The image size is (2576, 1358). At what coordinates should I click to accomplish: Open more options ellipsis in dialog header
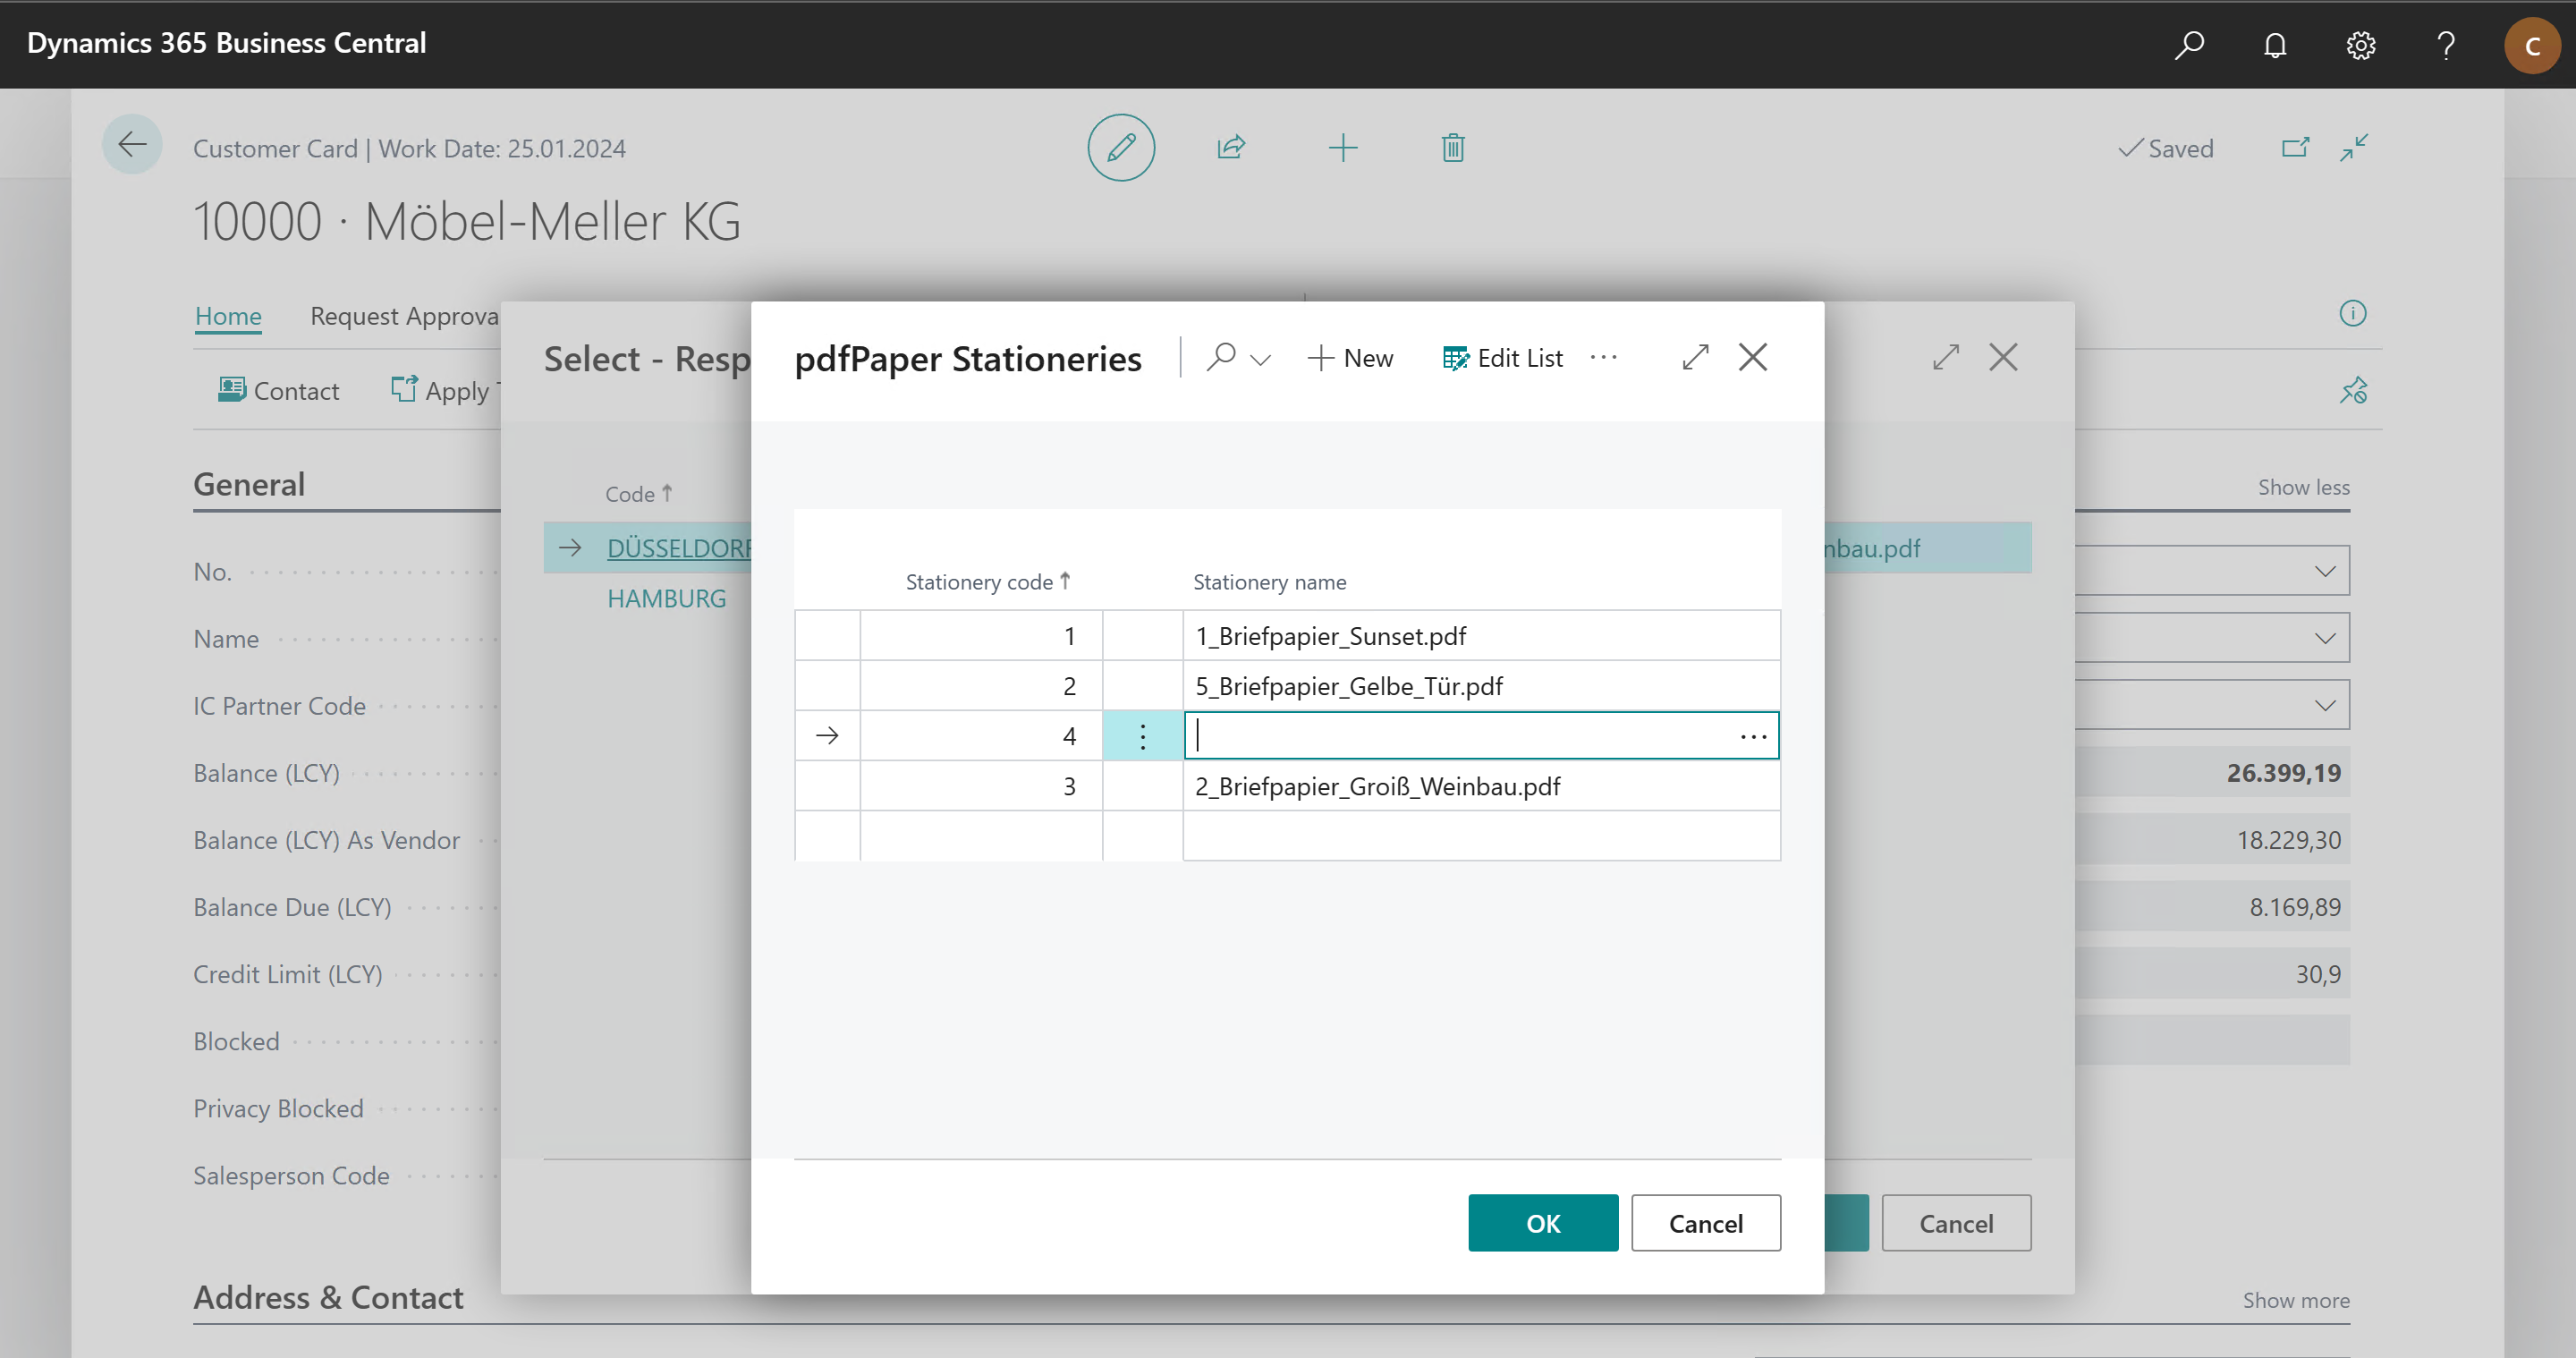[1603, 357]
